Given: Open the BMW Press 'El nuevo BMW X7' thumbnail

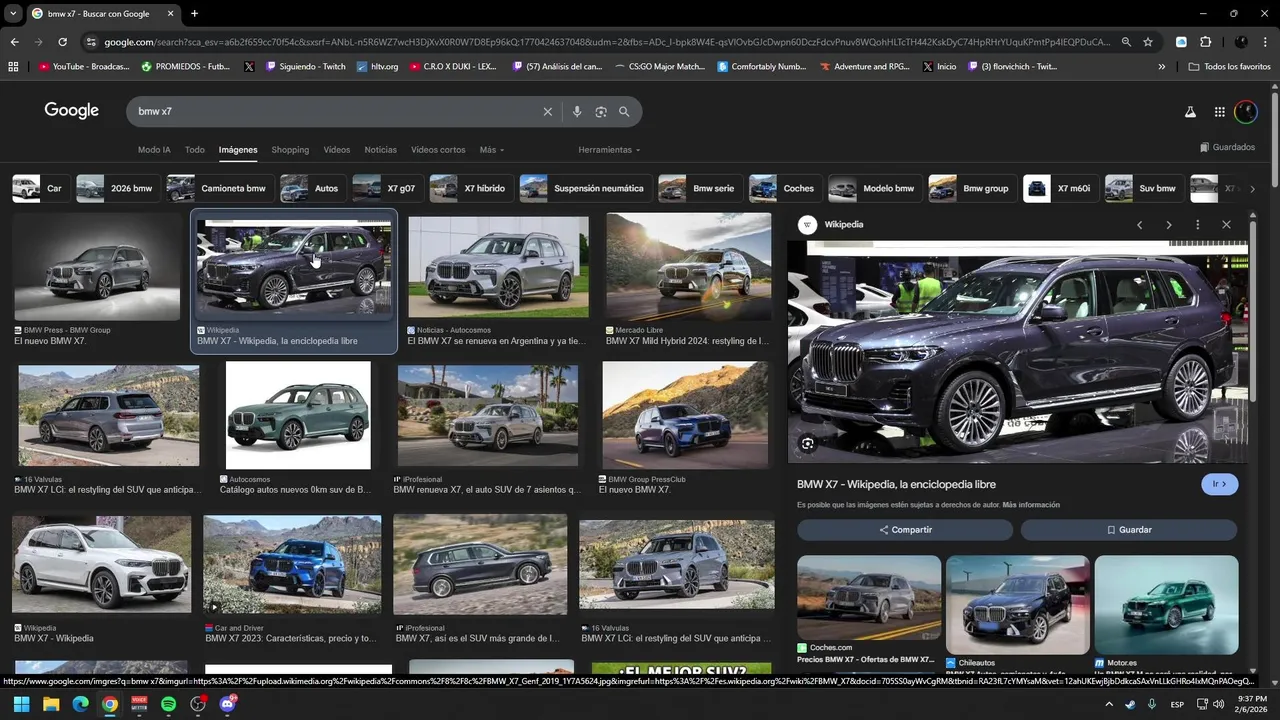Looking at the screenshot, I should [x=97, y=266].
